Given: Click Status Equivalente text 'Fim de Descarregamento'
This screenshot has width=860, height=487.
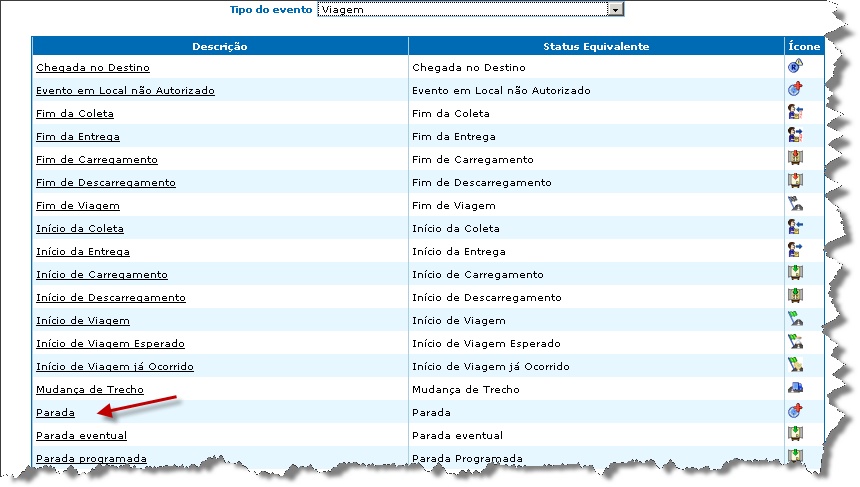Looking at the screenshot, I should [x=482, y=183].
